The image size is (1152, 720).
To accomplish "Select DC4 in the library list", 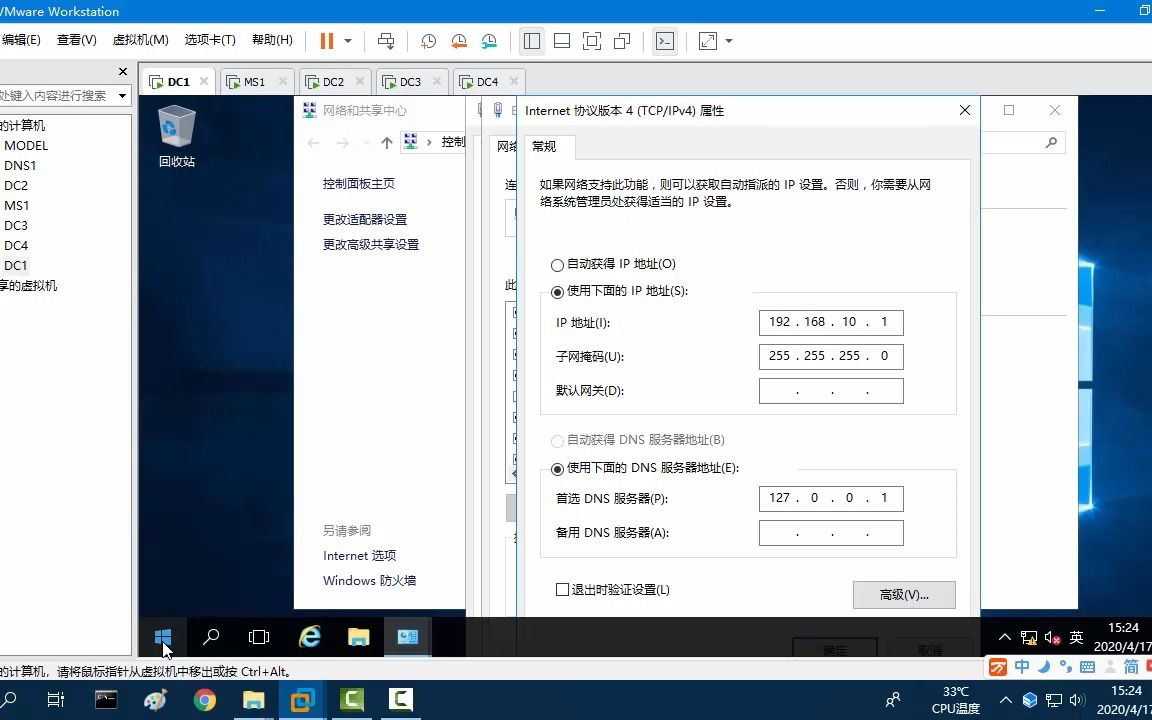I will (16, 245).
